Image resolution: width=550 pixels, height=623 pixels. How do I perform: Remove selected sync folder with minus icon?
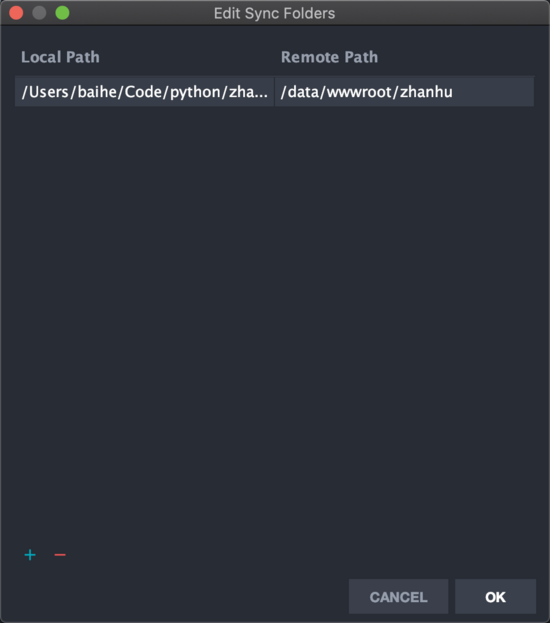tap(60, 555)
